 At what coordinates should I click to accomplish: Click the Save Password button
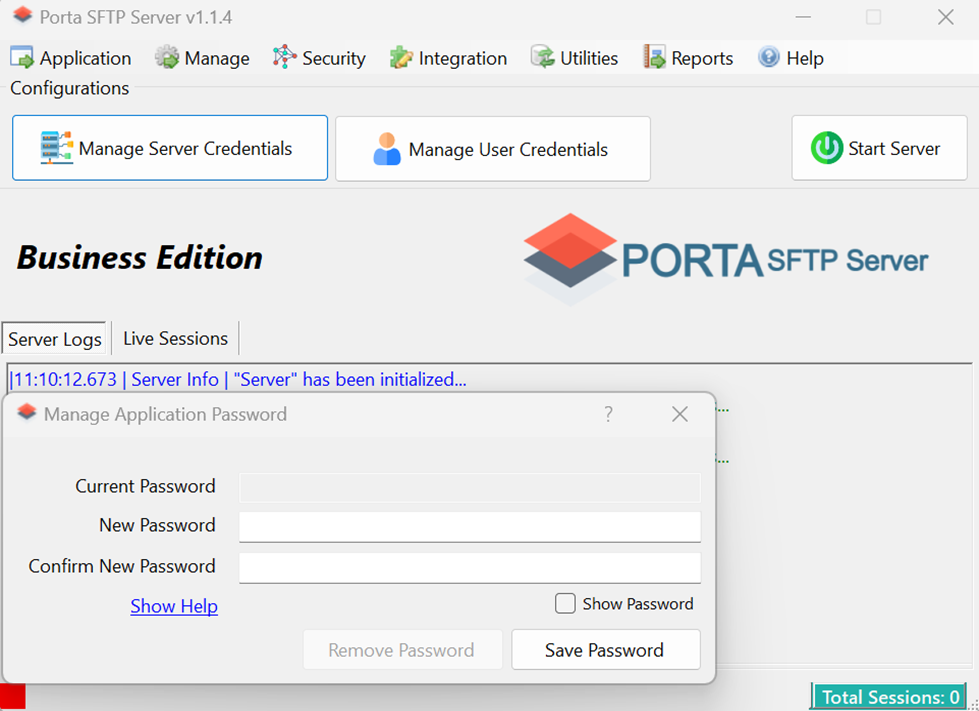coord(605,649)
